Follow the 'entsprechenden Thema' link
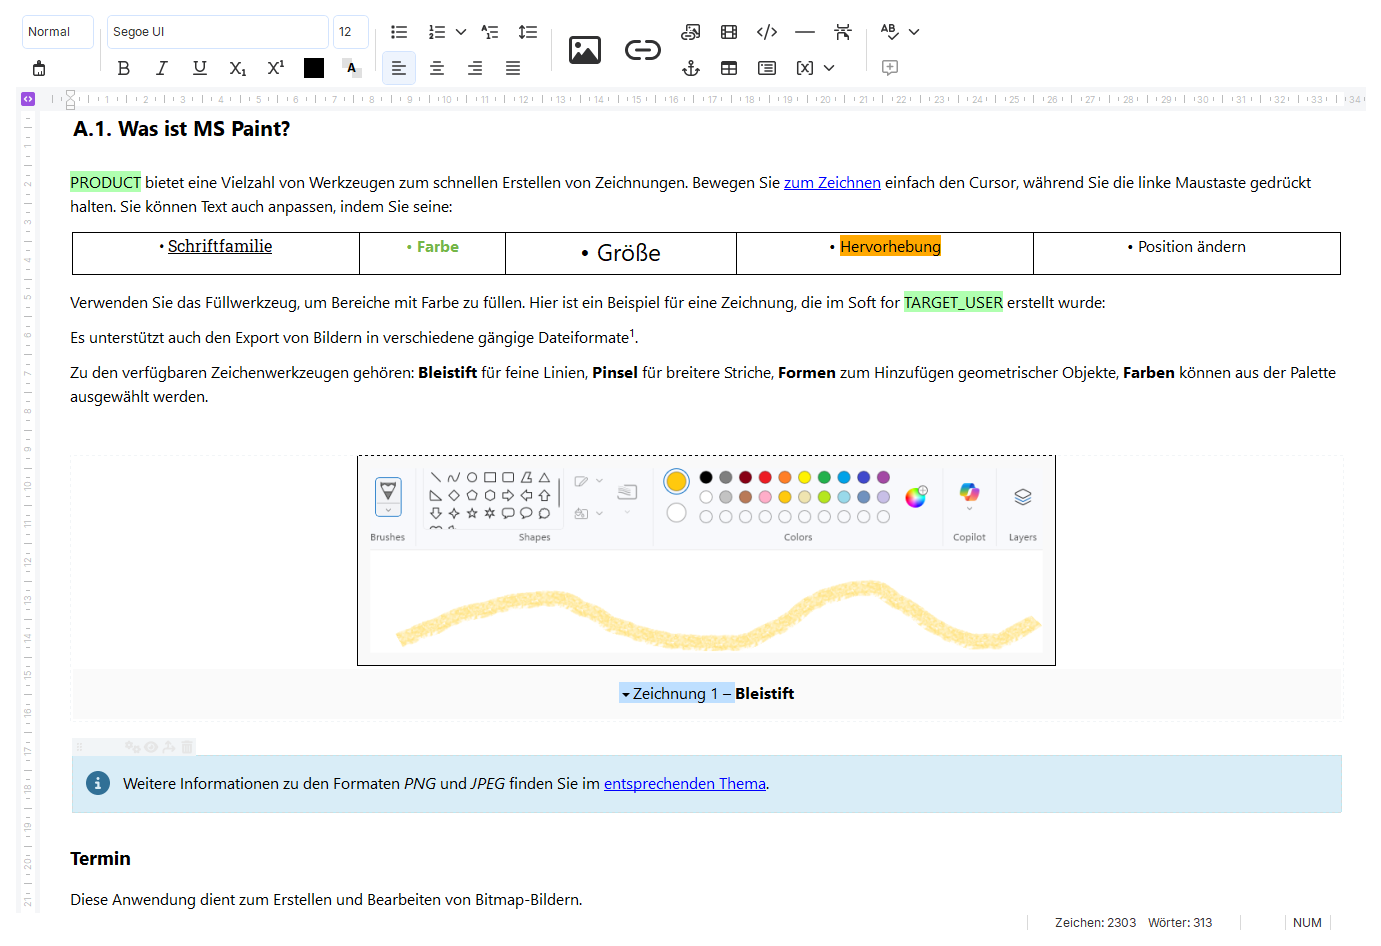Image resolution: width=1381 pixels, height=946 pixels. 684,784
